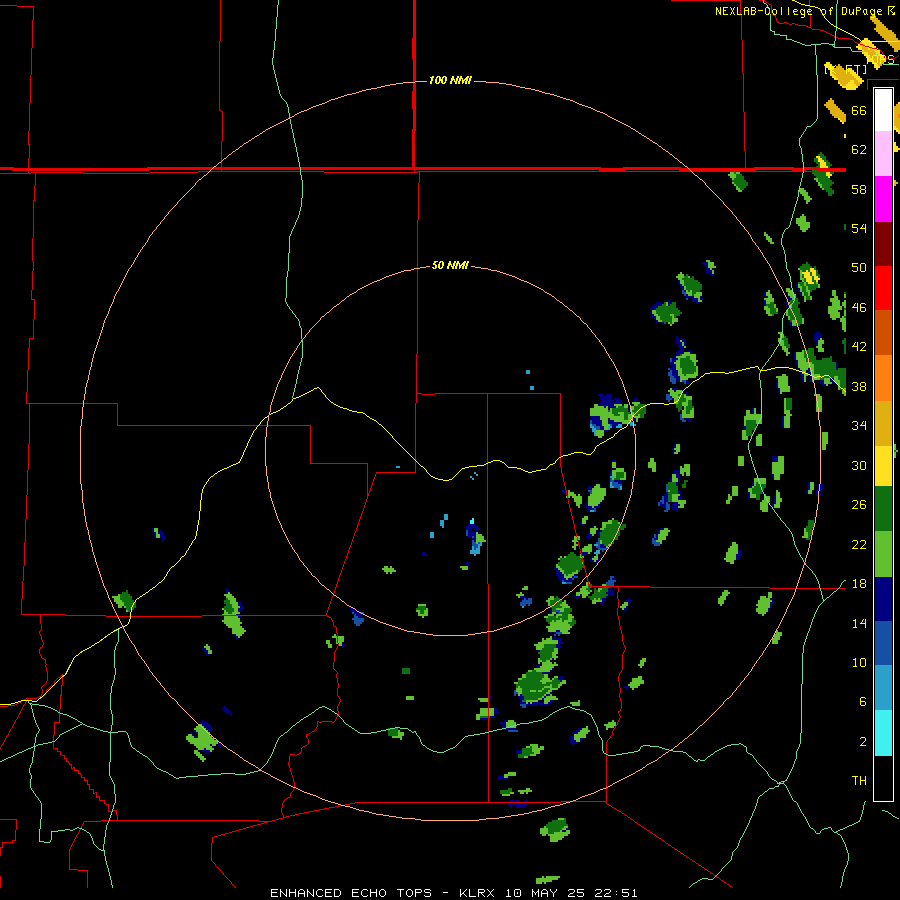900x900 pixels.
Task: Click the '2' legend value
Action: 862,742
